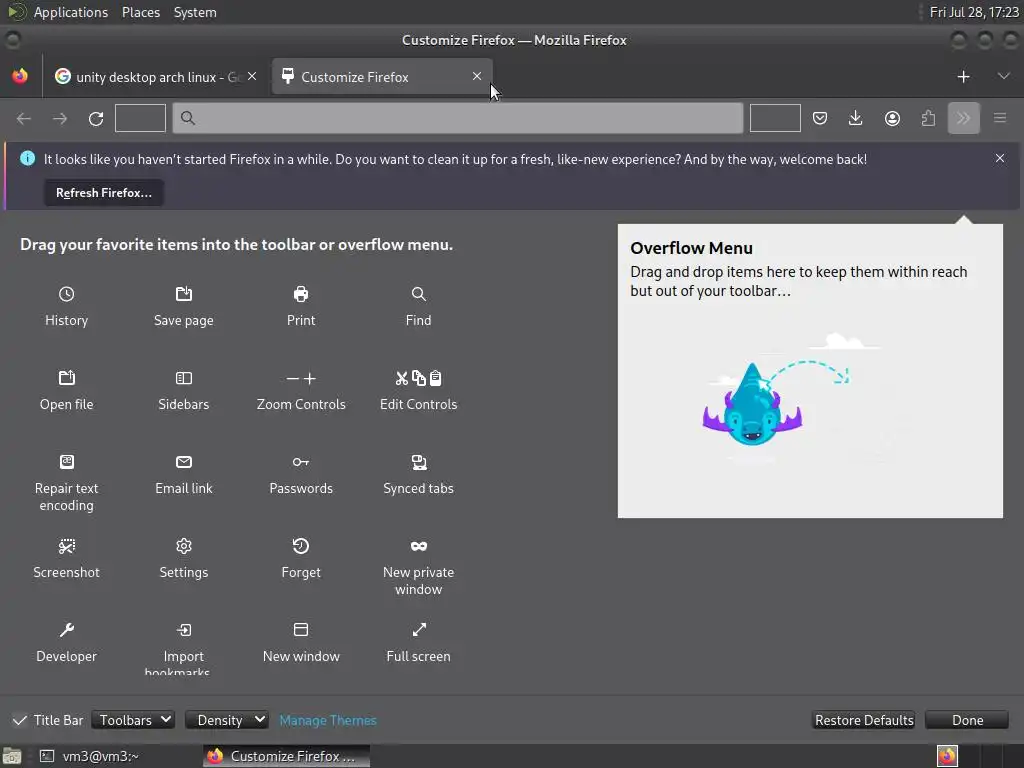Click the forward navigation arrow

tap(60, 118)
